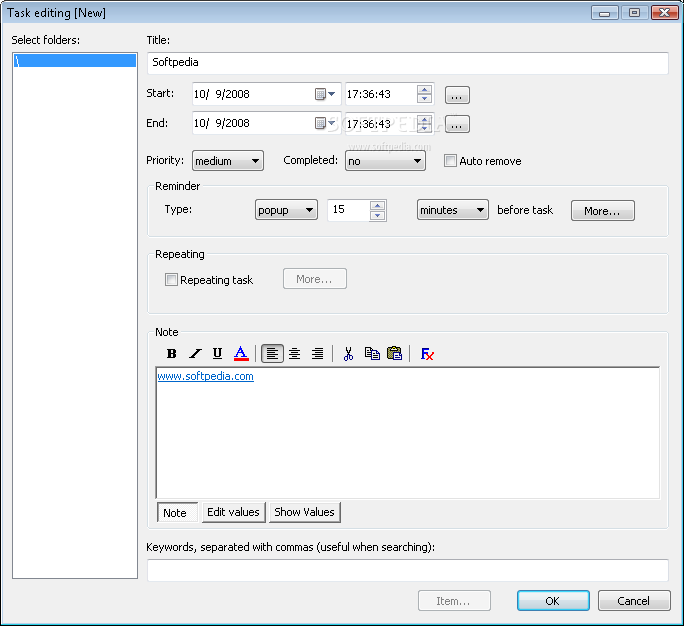The image size is (684, 626).
Task: Enable the Auto remove checkbox
Action: pyautogui.click(x=450, y=161)
